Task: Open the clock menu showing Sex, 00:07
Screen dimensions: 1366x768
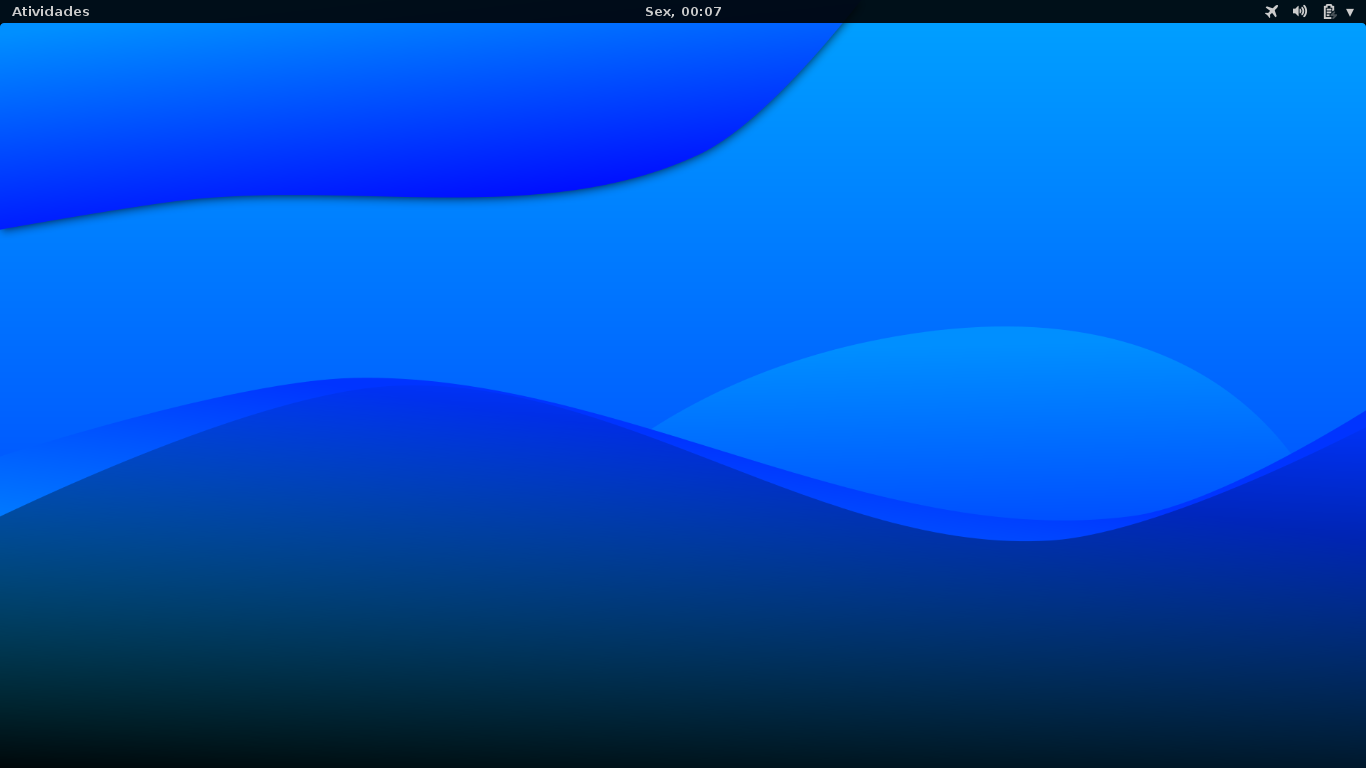Action: coord(683,12)
